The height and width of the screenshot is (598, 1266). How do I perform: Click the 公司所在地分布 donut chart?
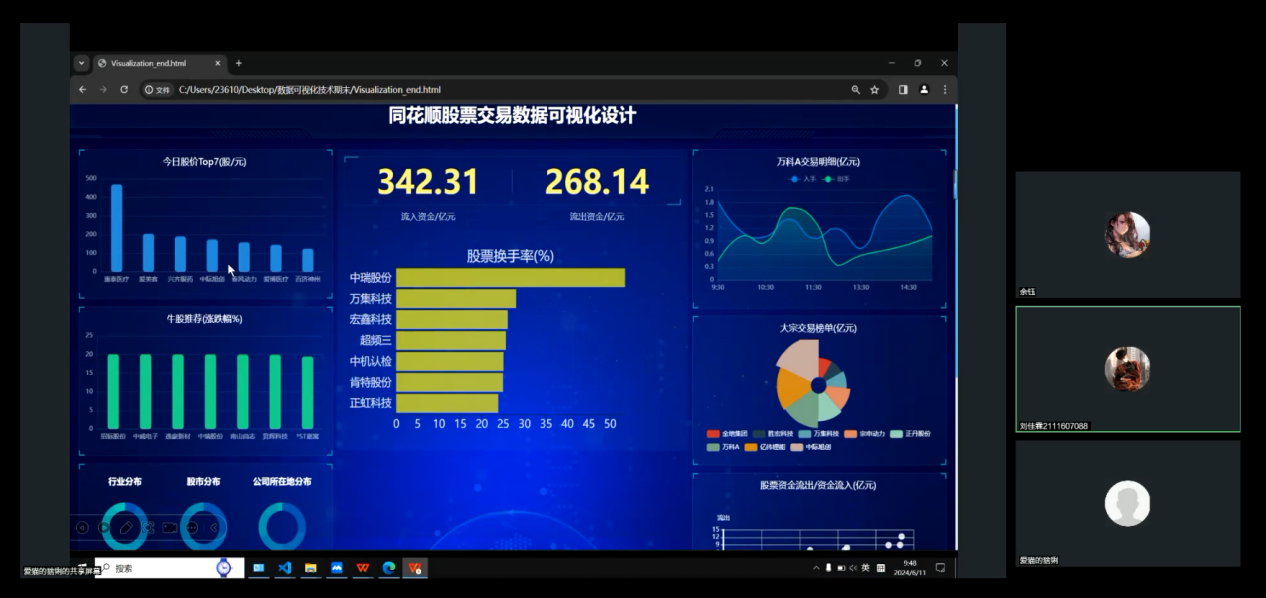(x=282, y=525)
